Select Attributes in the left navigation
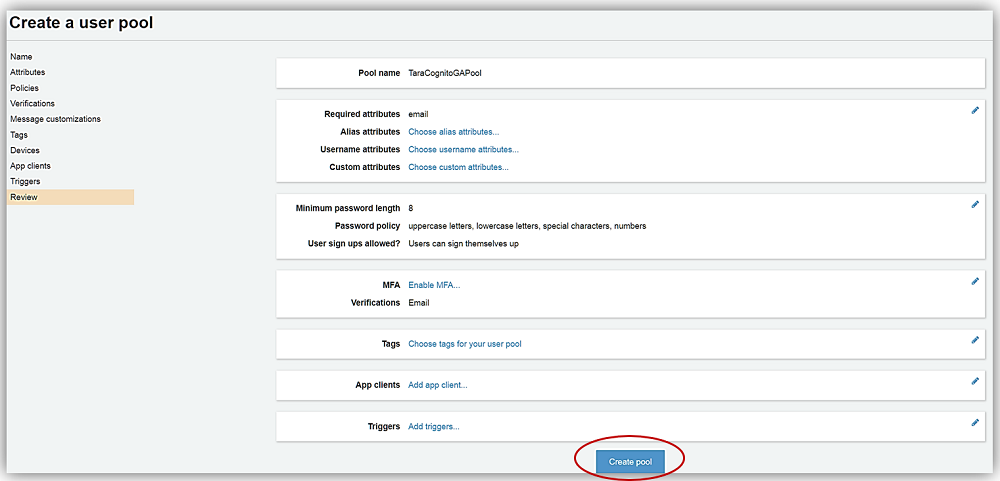 27,73
